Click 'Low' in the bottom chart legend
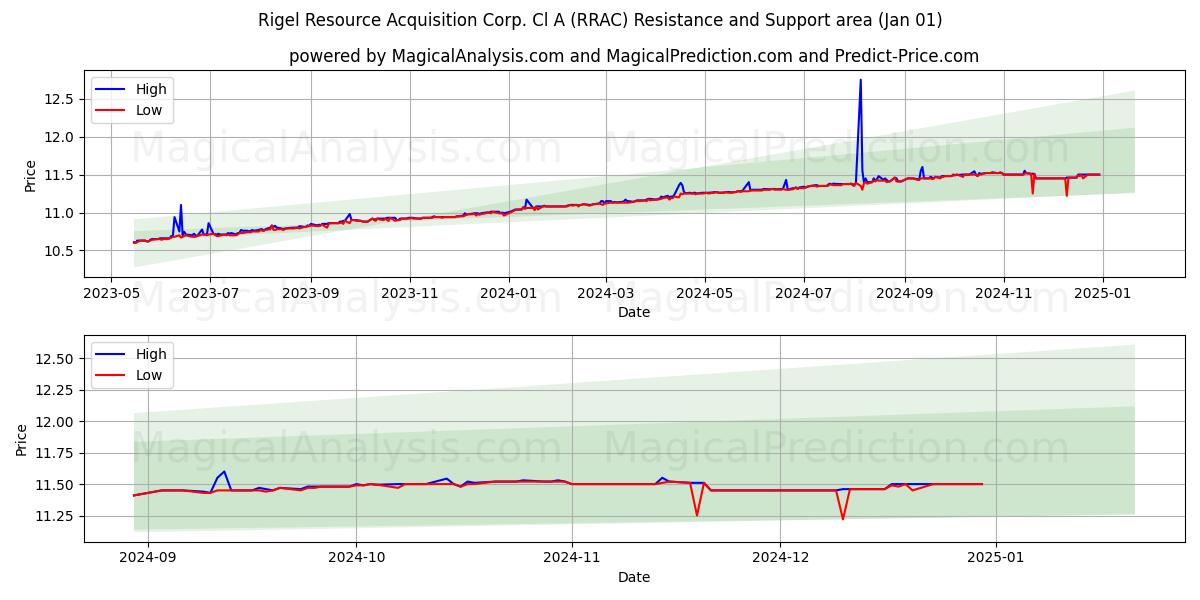This screenshot has height=600, width=1200. (x=149, y=376)
